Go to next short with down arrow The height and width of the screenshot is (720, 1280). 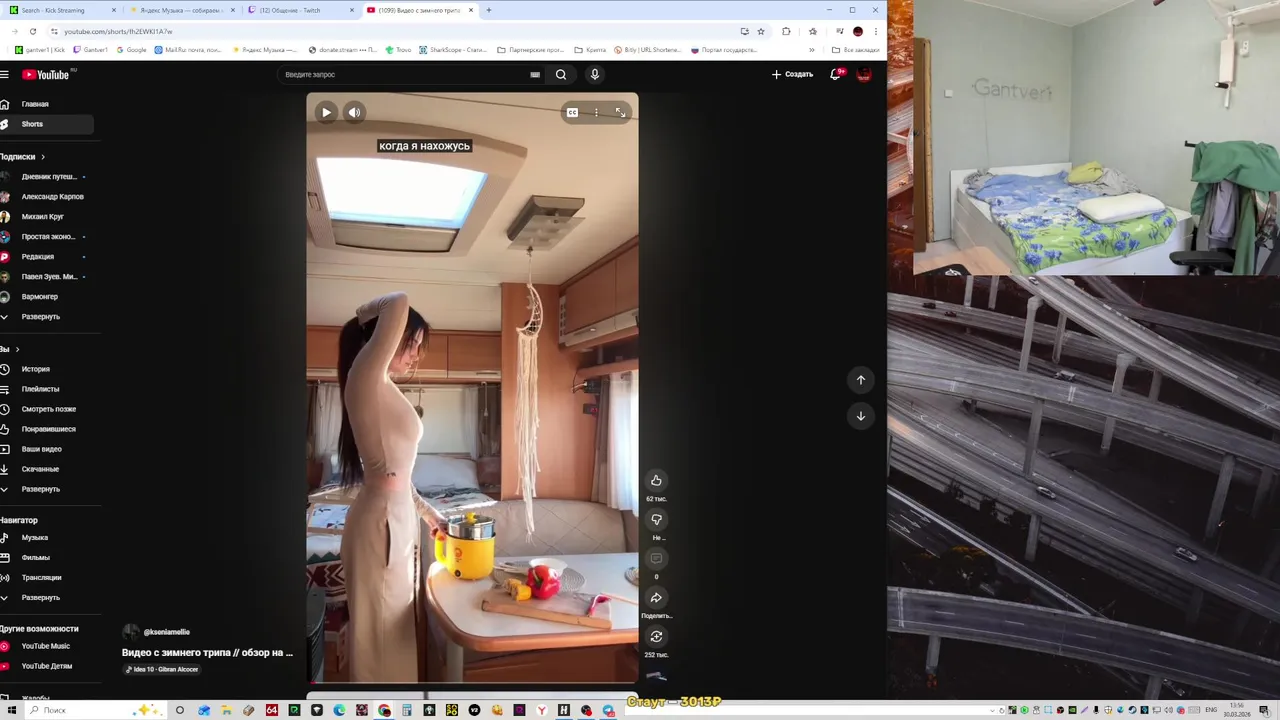pyautogui.click(x=860, y=416)
